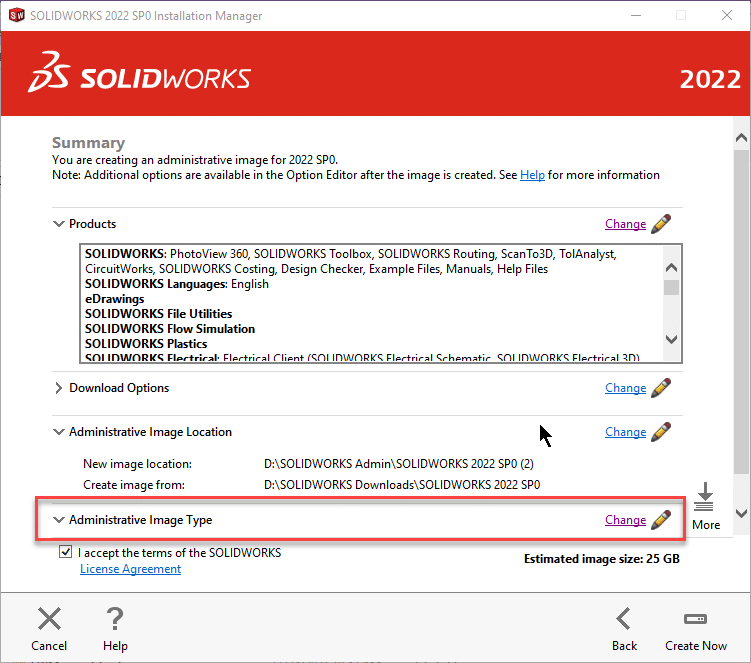The height and width of the screenshot is (663, 751).
Task: Click Change link for Download Options
Action: (x=625, y=388)
